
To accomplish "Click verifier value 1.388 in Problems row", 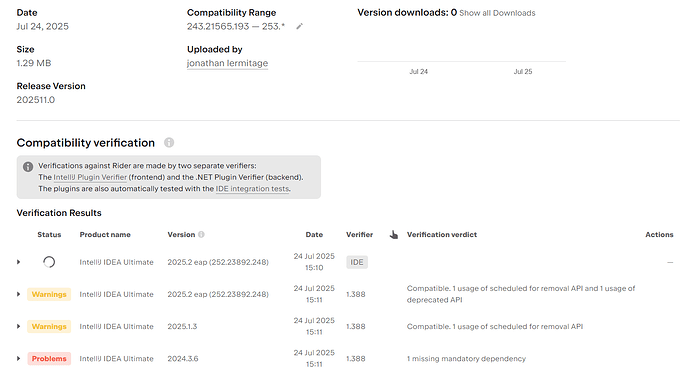I will pos(356,358).
